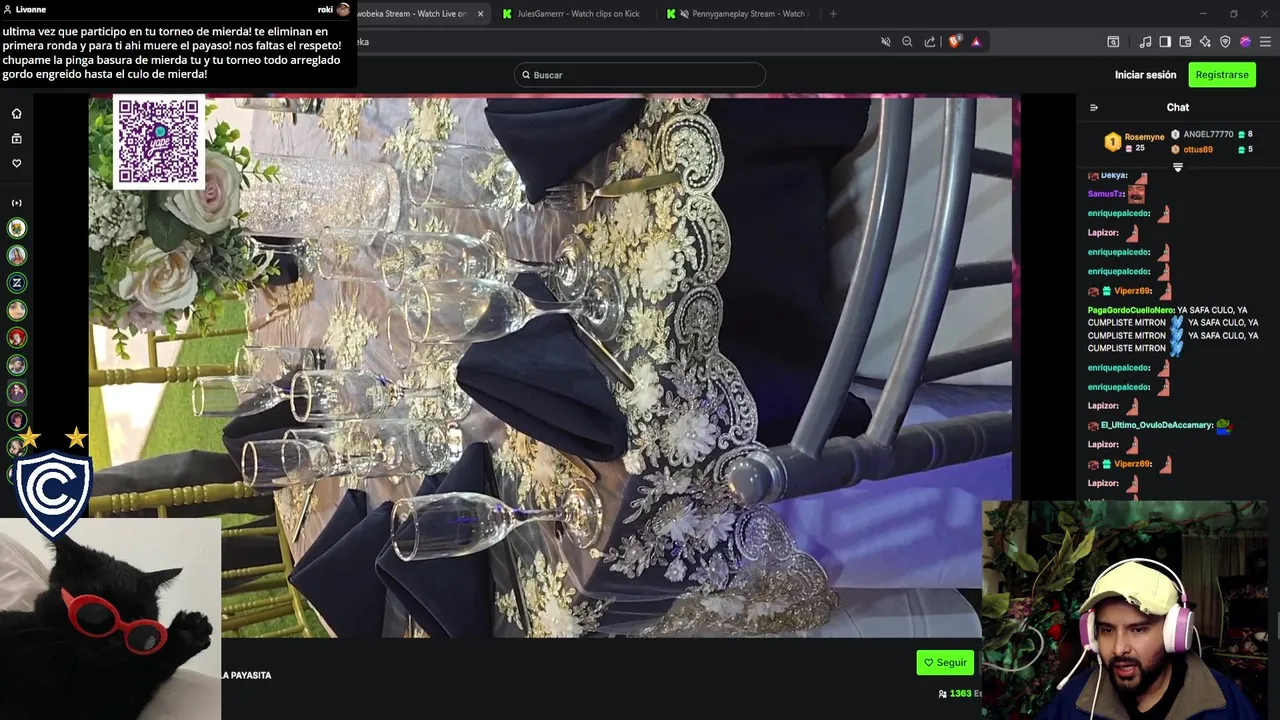Image resolution: width=1280 pixels, height=720 pixels.
Task: Click the share page icon in address bar
Action: click(x=930, y=42)
